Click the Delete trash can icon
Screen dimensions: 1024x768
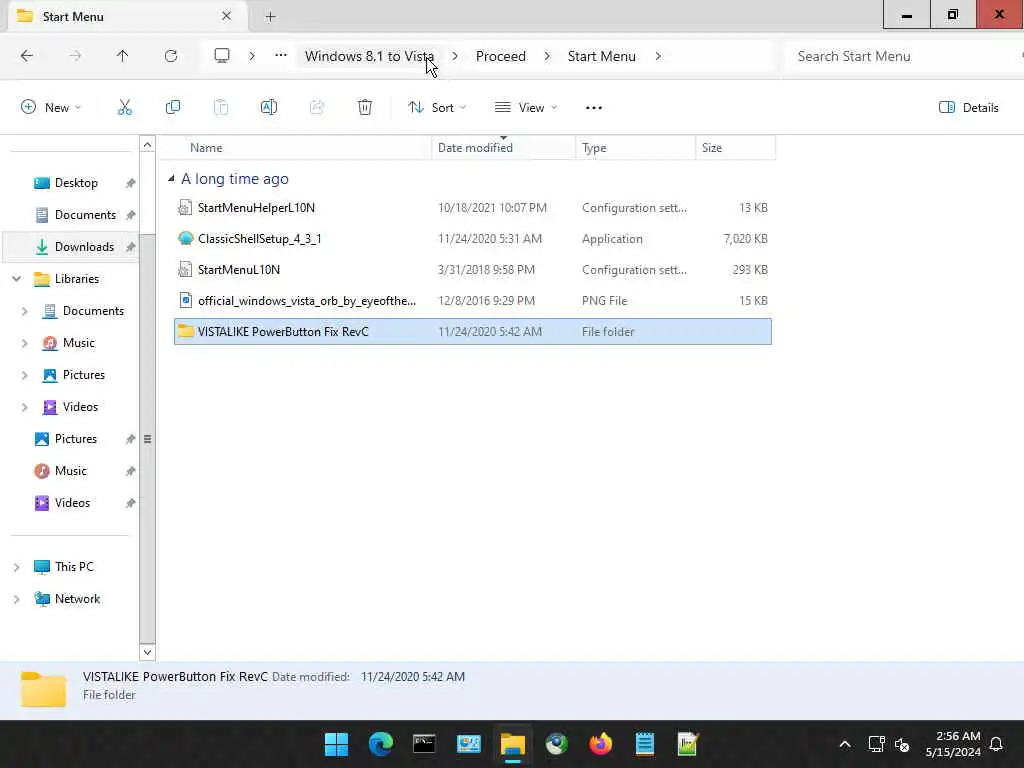[x=365, y=108]
